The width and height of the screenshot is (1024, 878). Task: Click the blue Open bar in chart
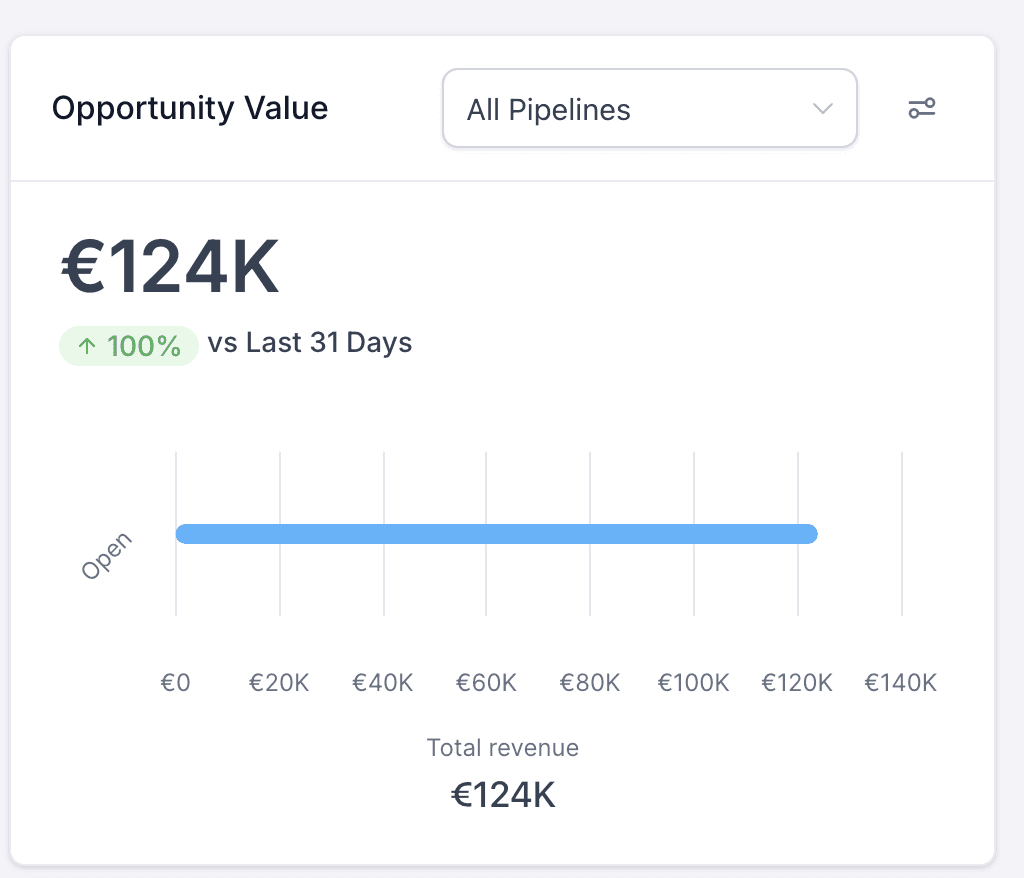coord(497,534)
